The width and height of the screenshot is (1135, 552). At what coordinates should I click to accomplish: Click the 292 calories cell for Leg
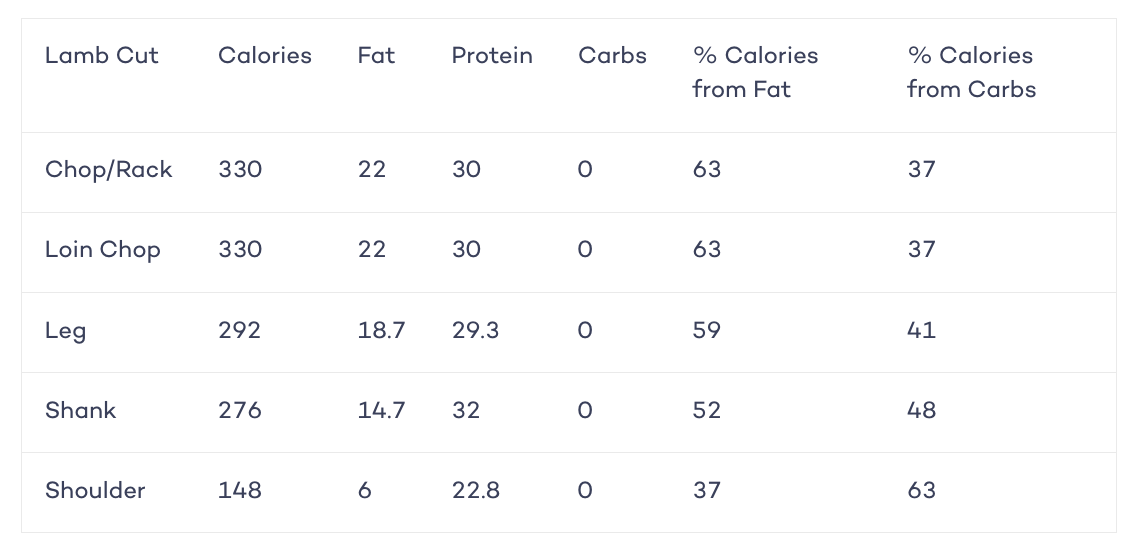point(240,331)
